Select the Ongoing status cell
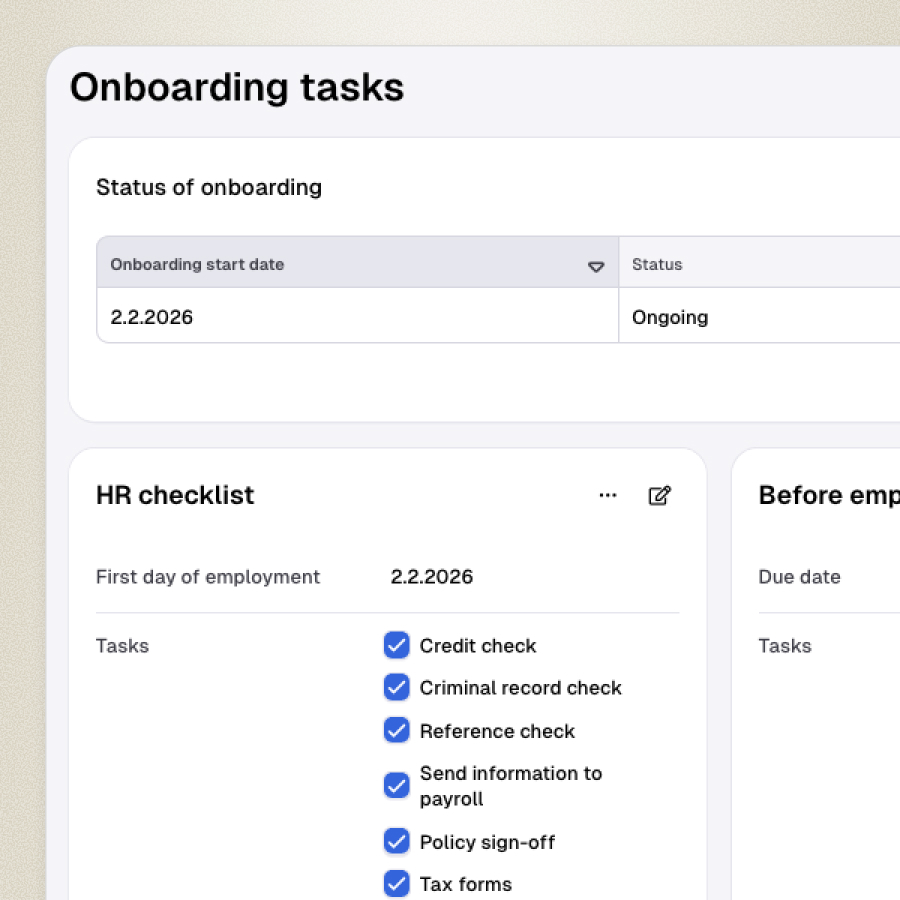This screenshot has height=900, width=900. click(670, 317)
